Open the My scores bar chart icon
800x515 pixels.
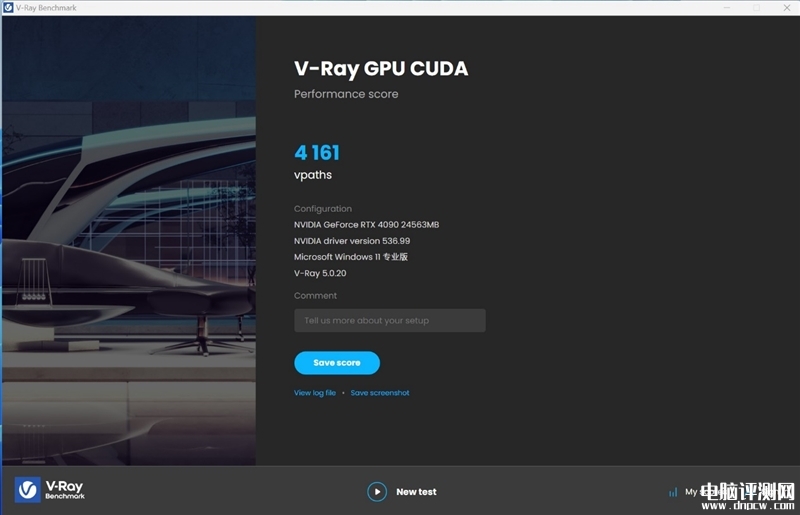pos(673,492)
